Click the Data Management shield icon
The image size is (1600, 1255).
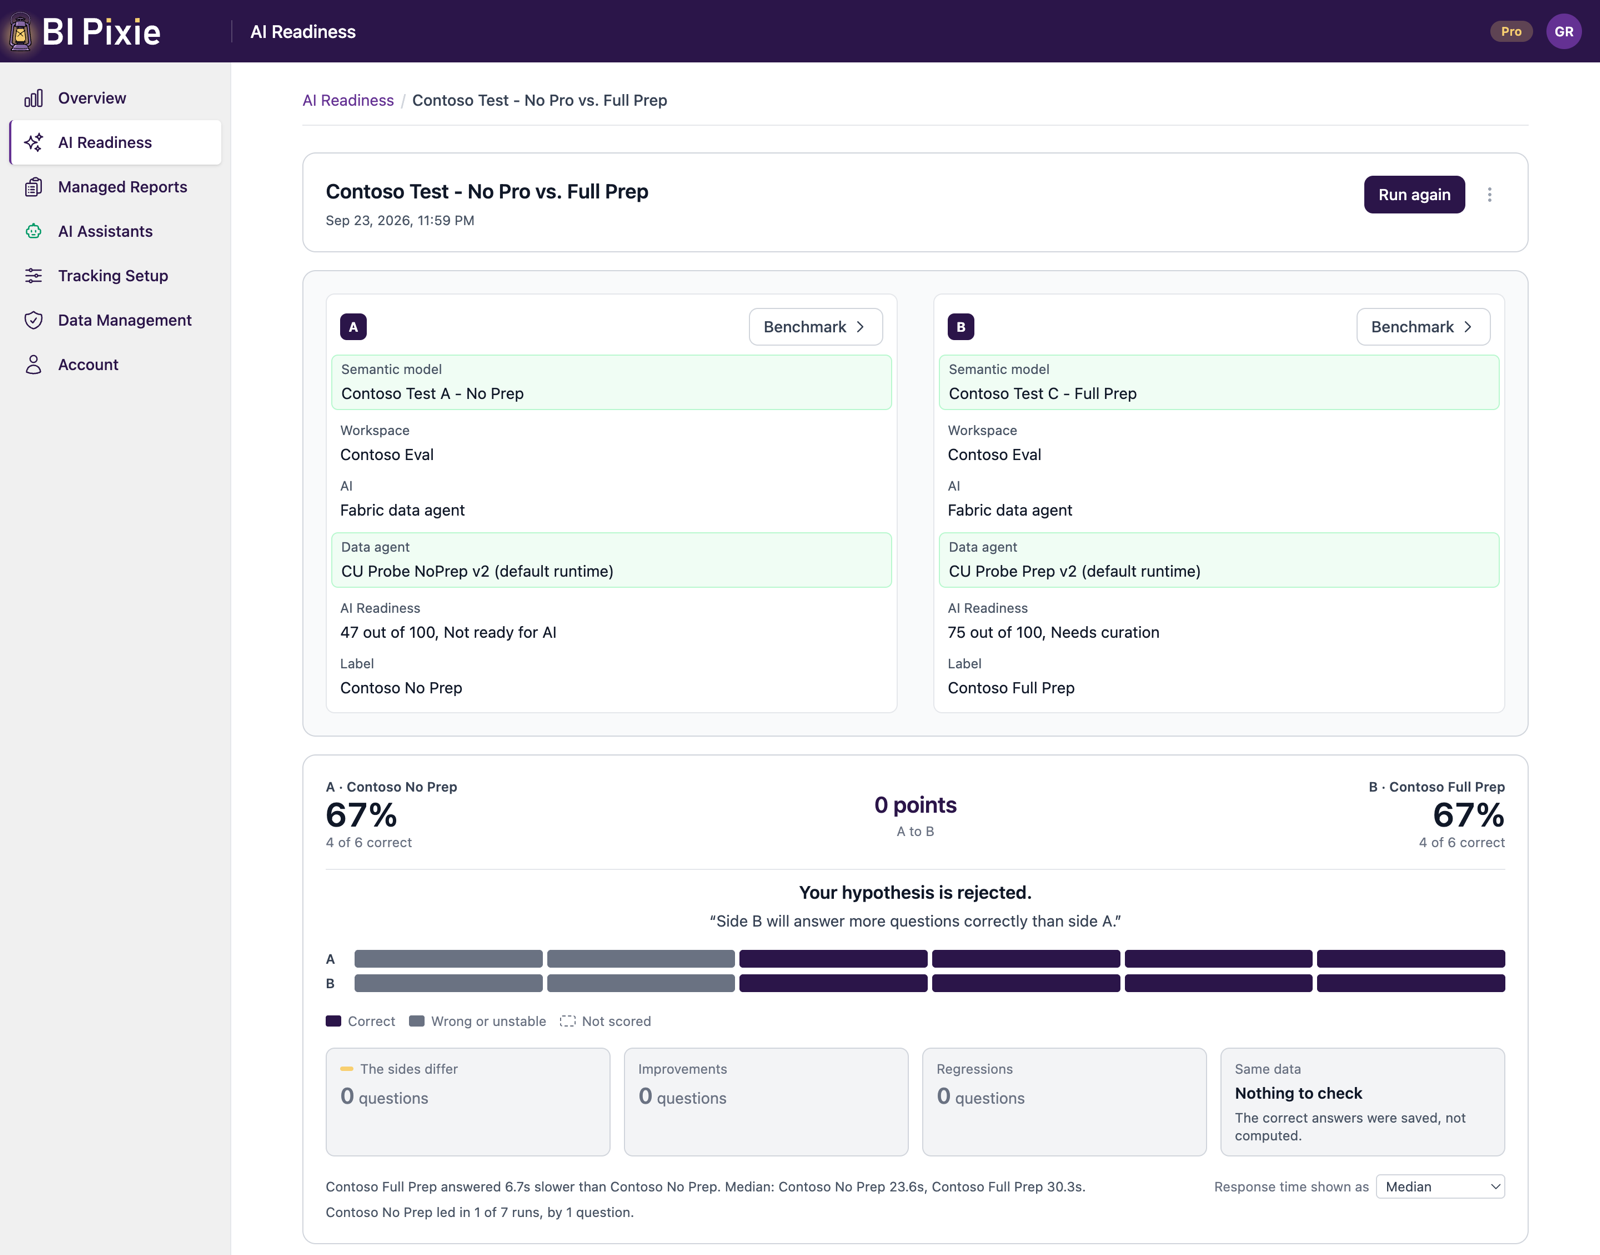click(x=34, y=320)
